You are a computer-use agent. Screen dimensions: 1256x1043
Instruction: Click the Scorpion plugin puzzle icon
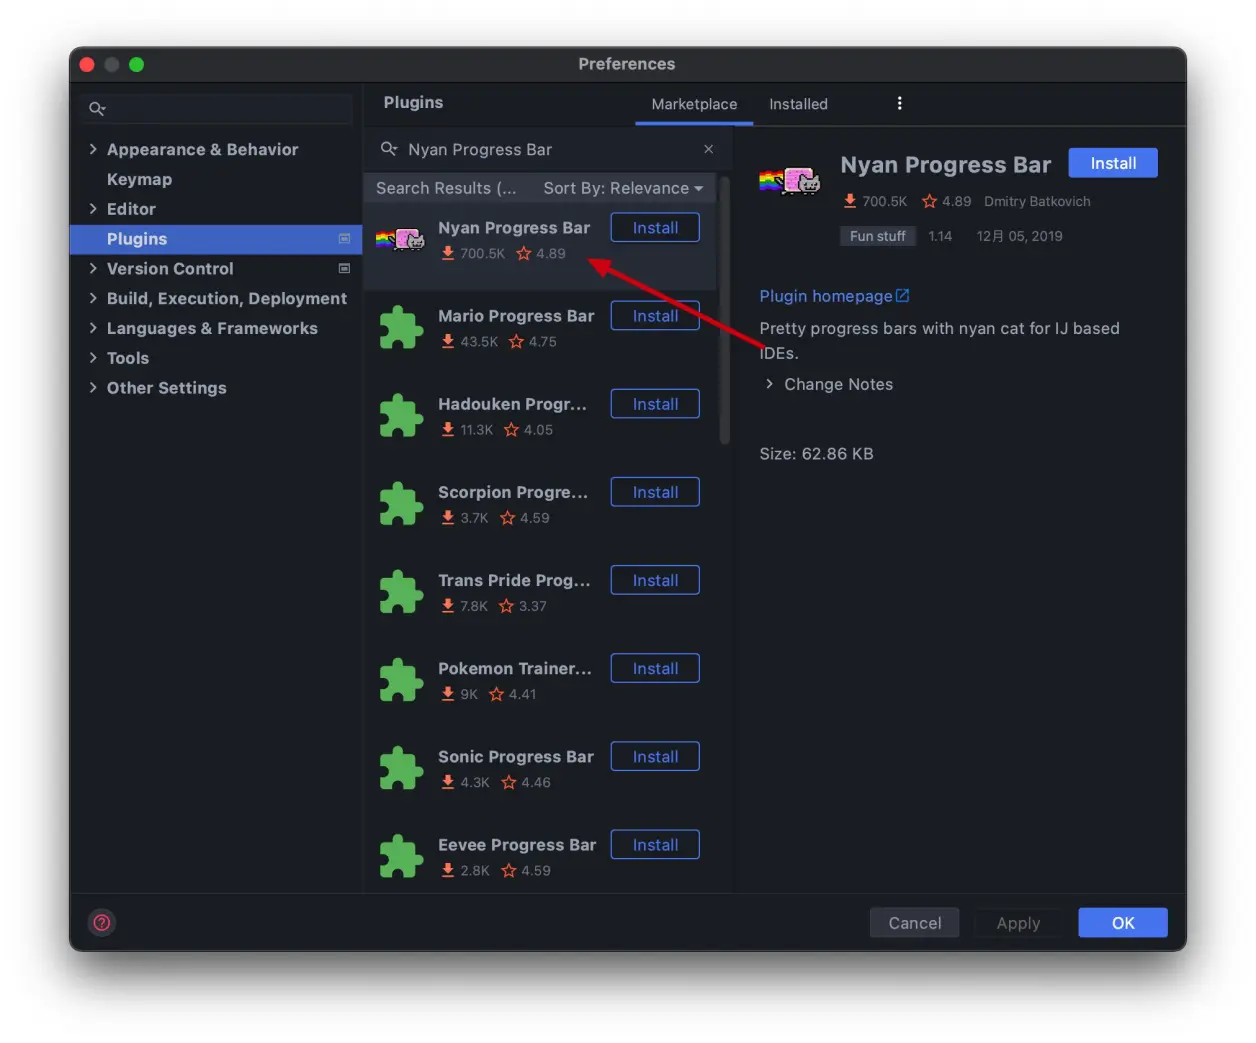click(x=401, y=503)
